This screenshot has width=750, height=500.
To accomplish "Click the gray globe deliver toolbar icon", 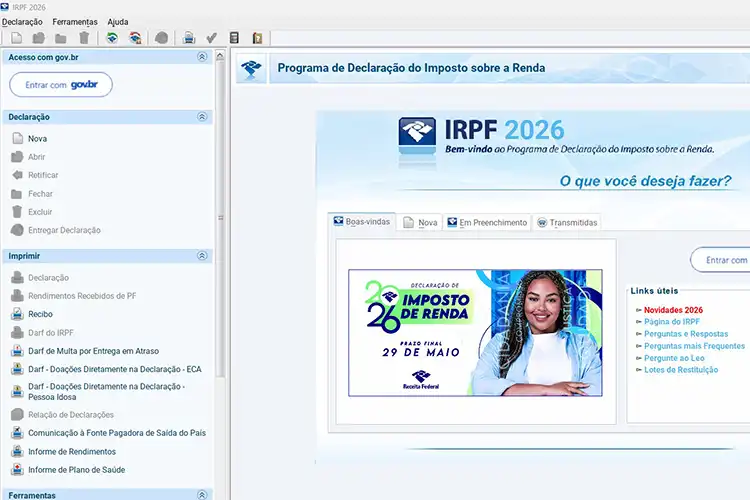I will click(162, 38).
